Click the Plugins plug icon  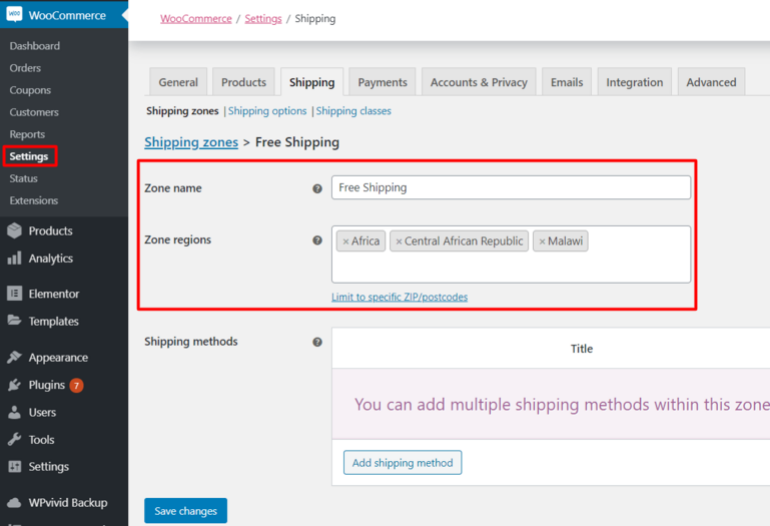click(14, 385)
